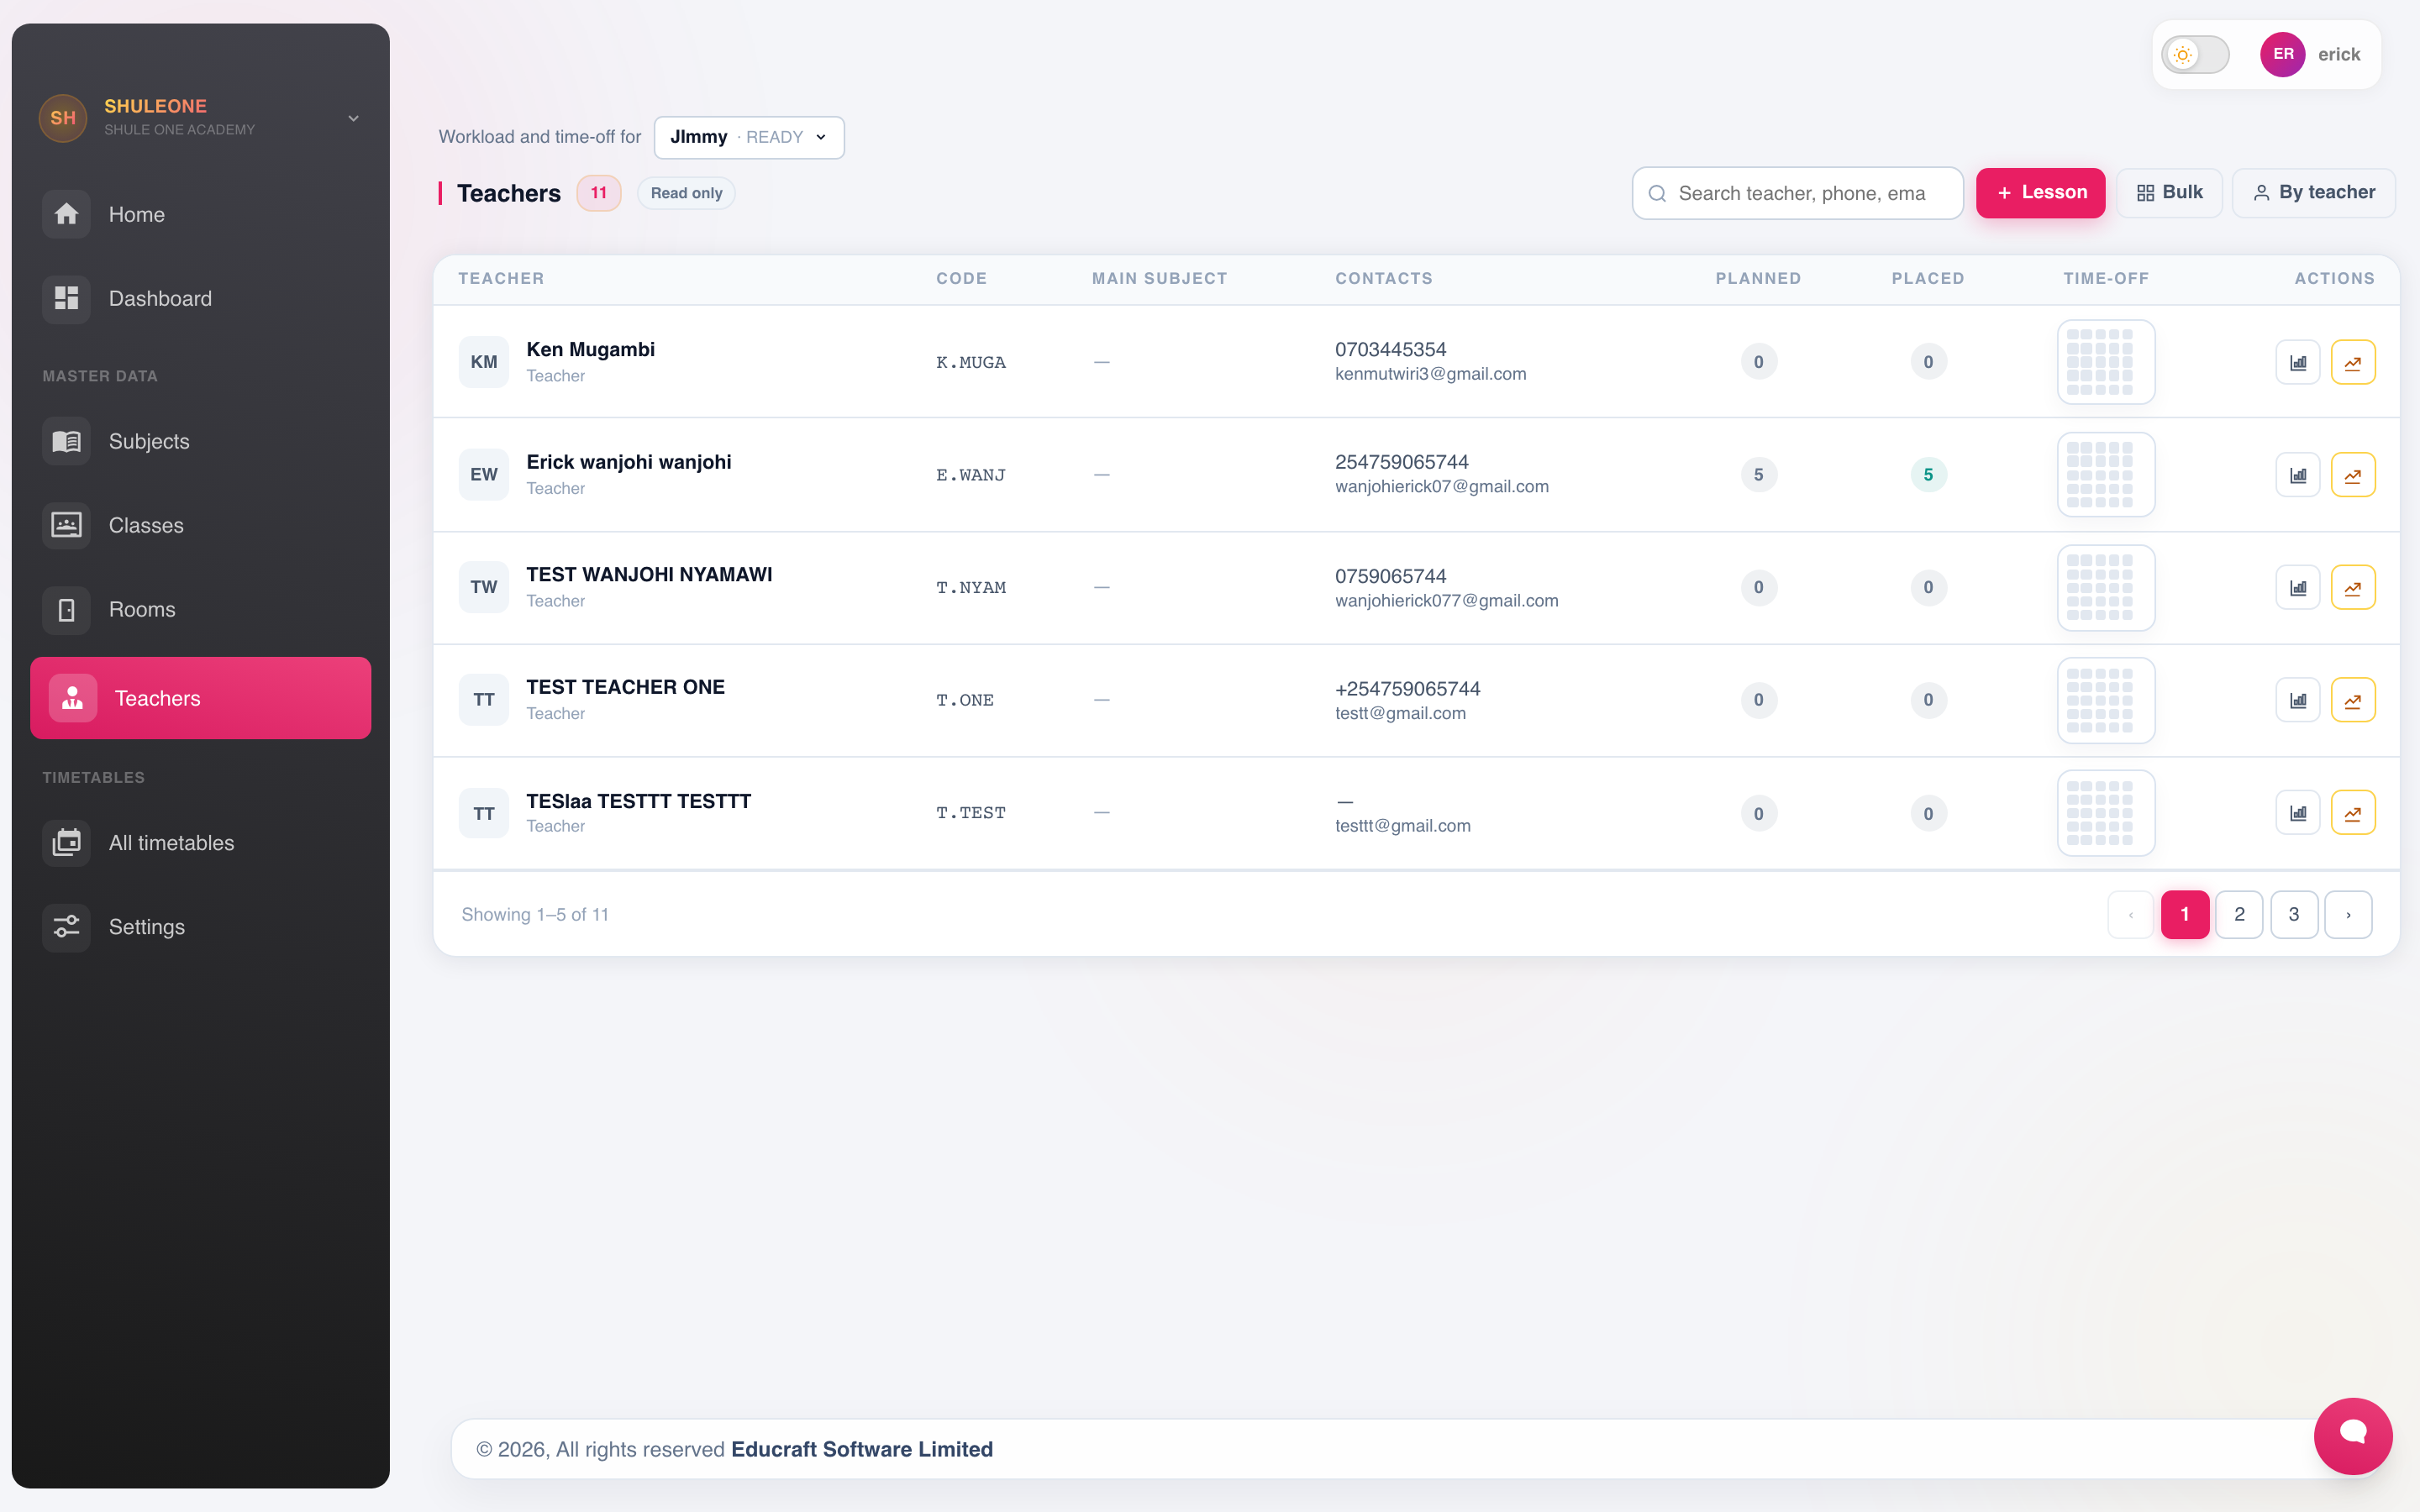Open the Home sidebar icon

click(x=66, y=214)
